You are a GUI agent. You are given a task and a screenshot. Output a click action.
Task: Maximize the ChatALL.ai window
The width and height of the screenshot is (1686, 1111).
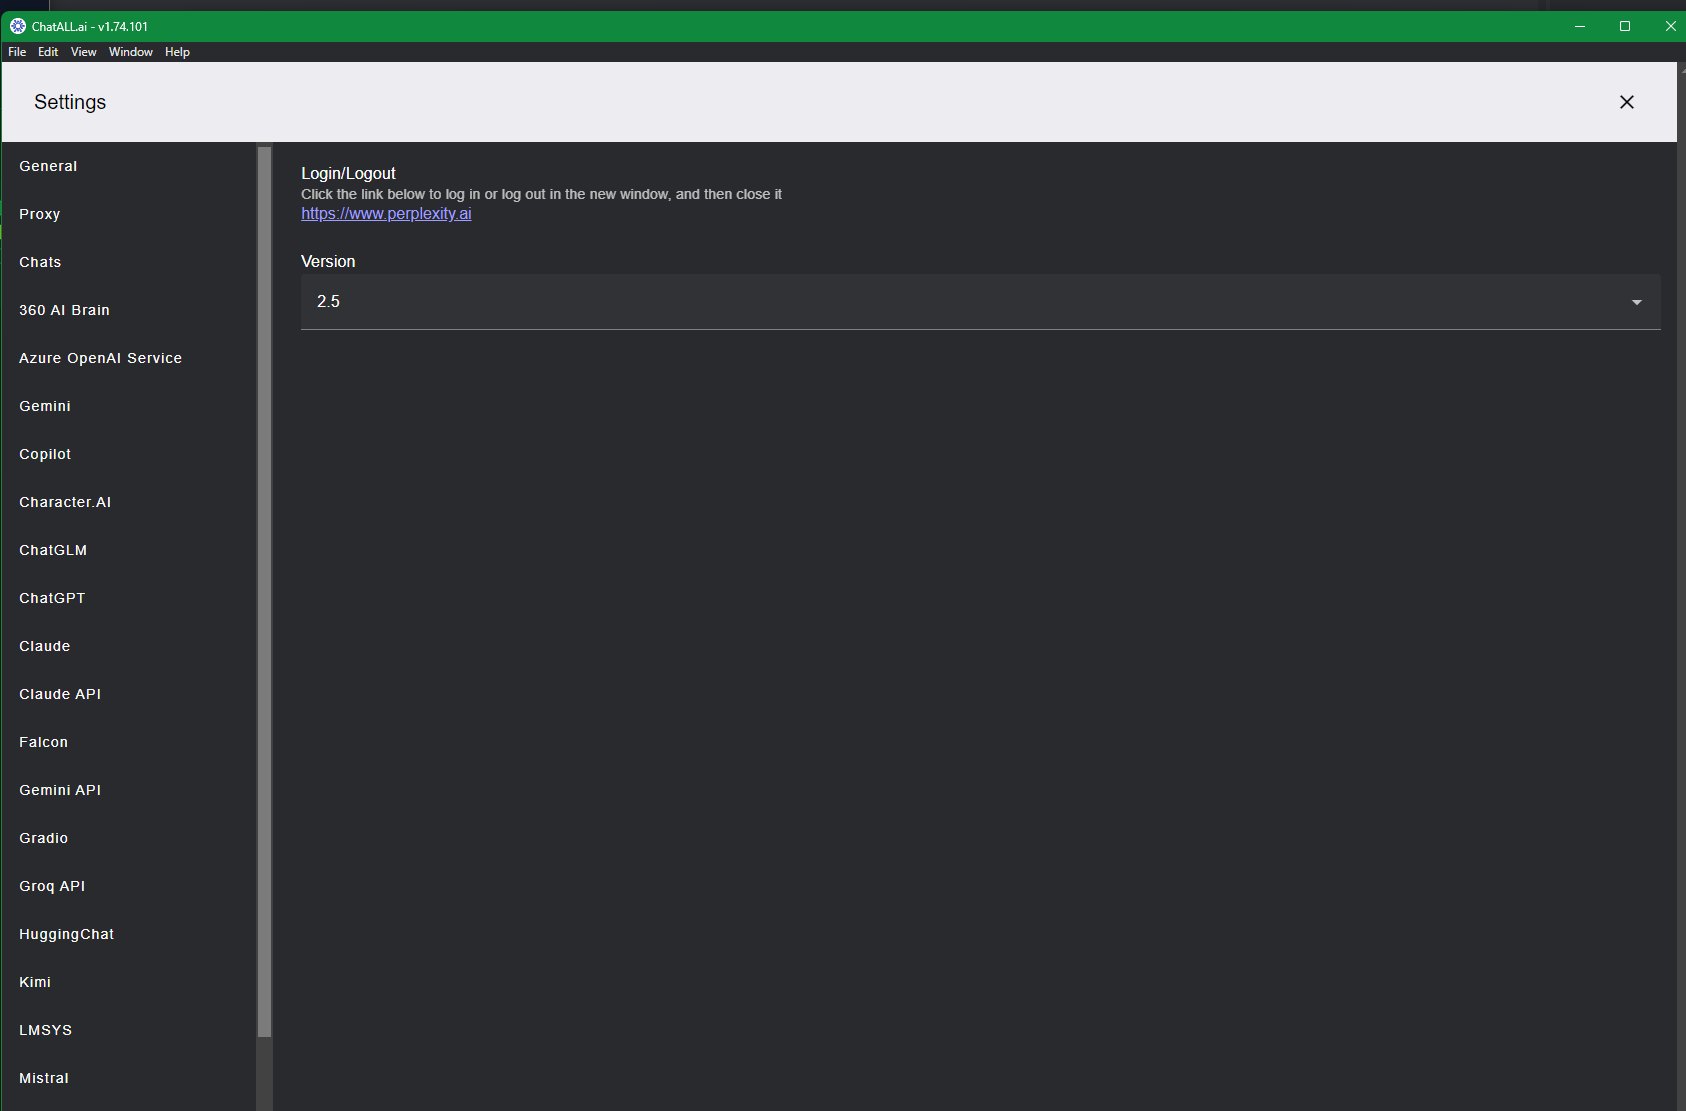pyautogui.click(x=1625, y=26)
